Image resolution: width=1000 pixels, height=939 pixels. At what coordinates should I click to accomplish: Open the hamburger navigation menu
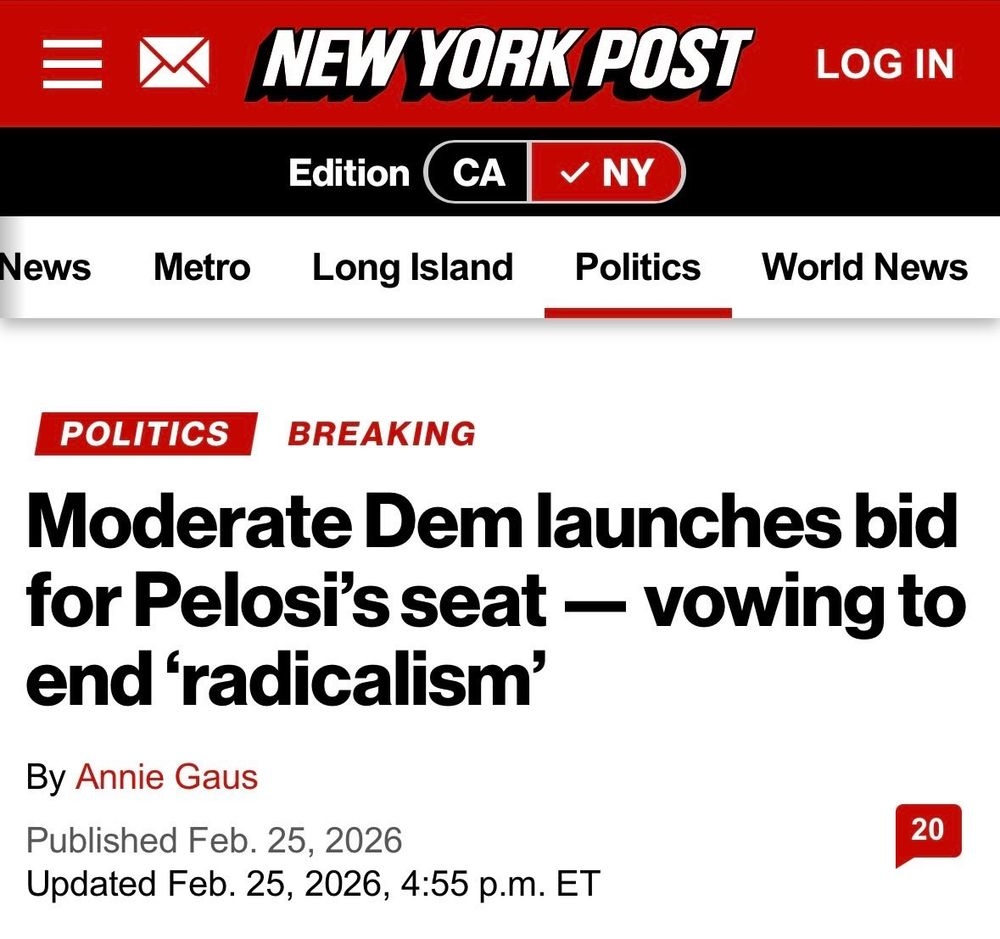click(x=74, y=64)
